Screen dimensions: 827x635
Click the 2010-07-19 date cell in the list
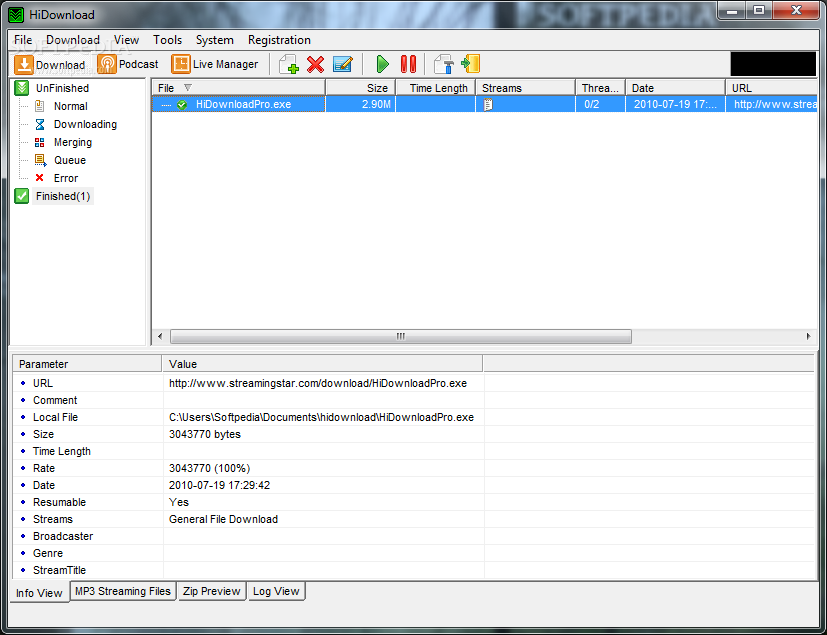click(x=675, y=104)
